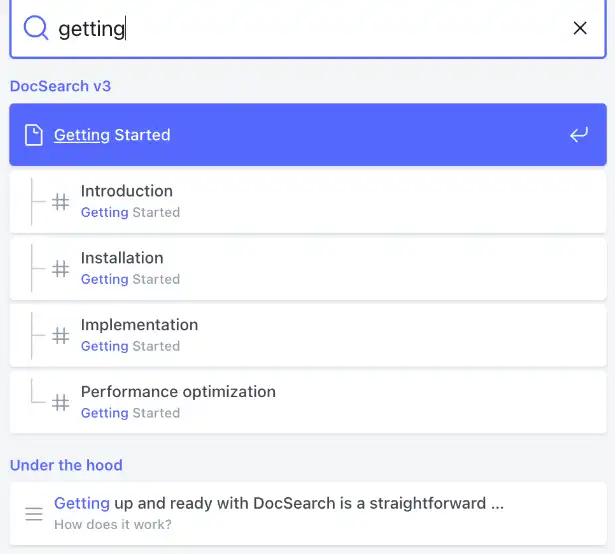The image size is (615, 554).
Task: Click the hash icon next to Performance optimization
Action: [60, 403]
